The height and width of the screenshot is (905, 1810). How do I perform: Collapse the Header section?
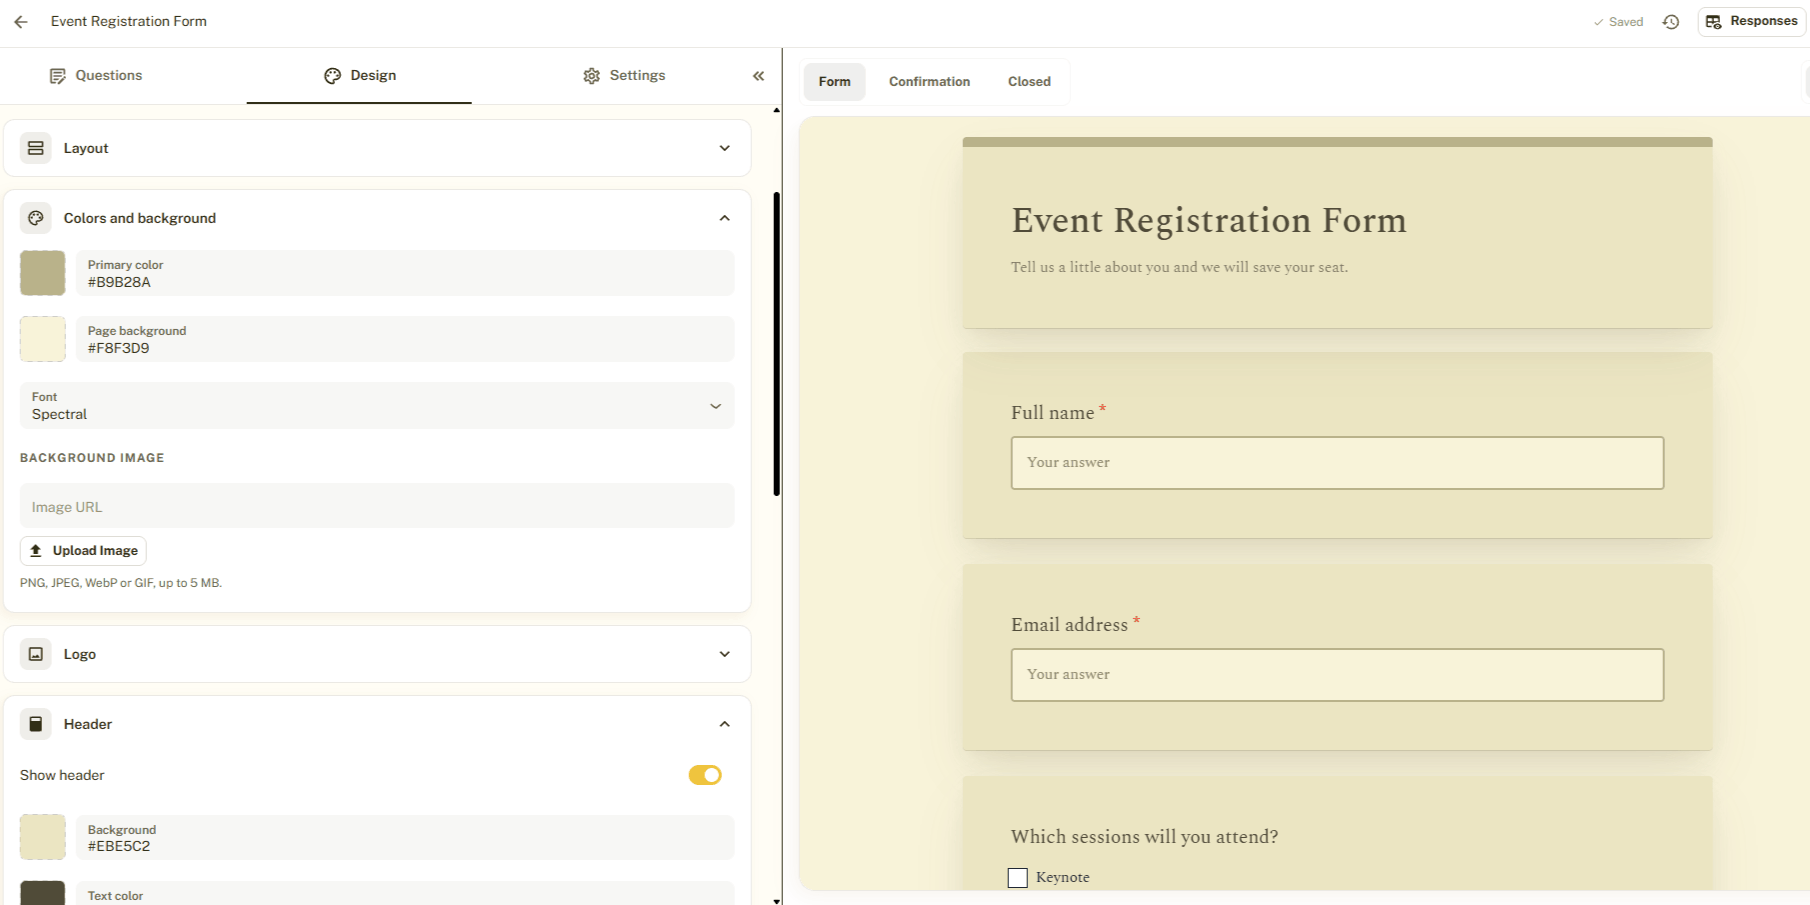tap(725, 724)
